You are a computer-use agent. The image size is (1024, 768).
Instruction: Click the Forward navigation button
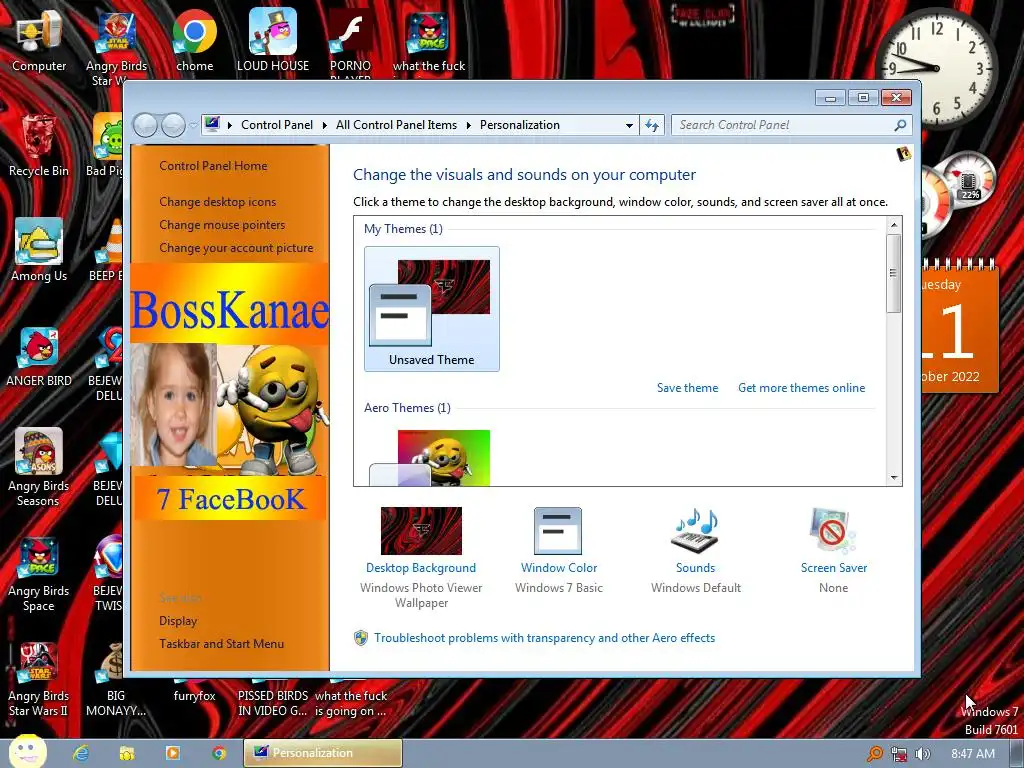[x=173, y=125]
